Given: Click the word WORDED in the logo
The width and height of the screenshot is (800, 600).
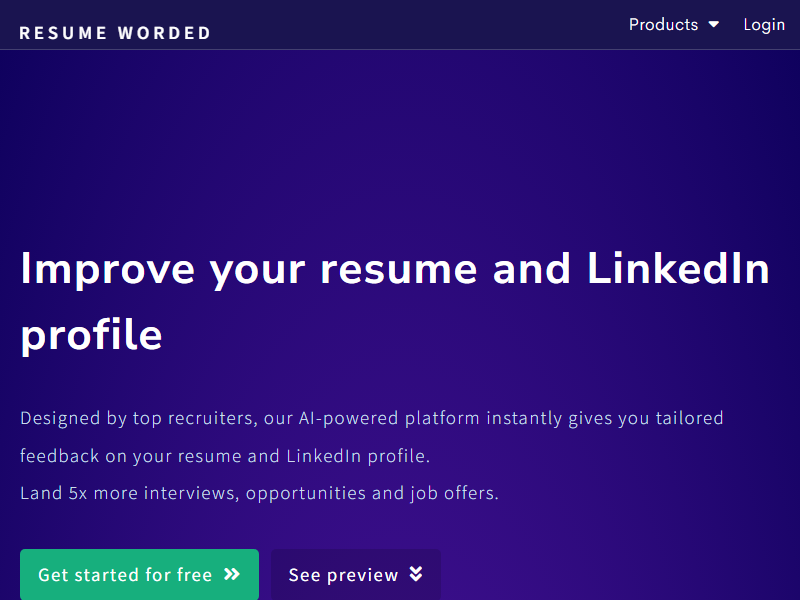Looking at the screenshot, I should (x=165, y=33).
